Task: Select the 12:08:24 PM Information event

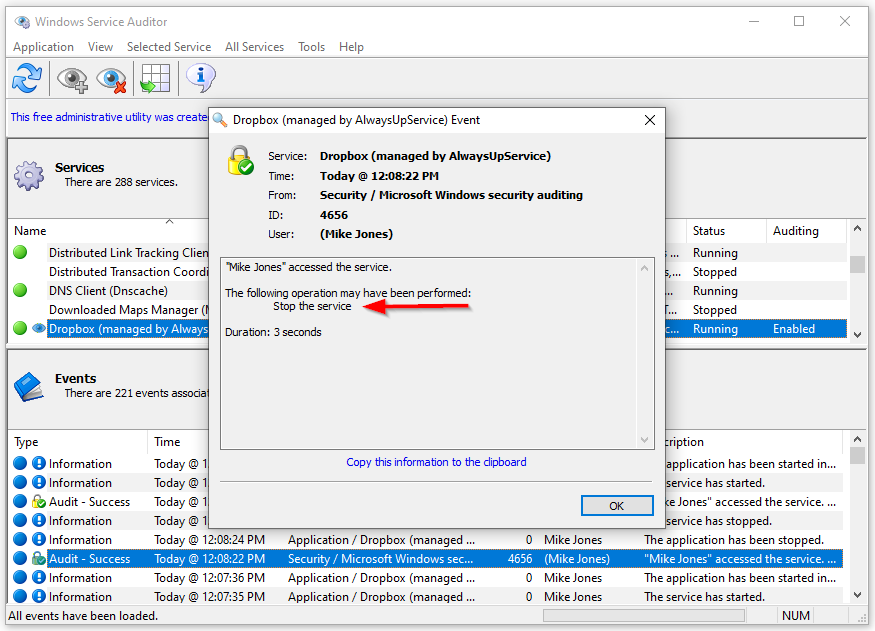Action: coord(427,540)
